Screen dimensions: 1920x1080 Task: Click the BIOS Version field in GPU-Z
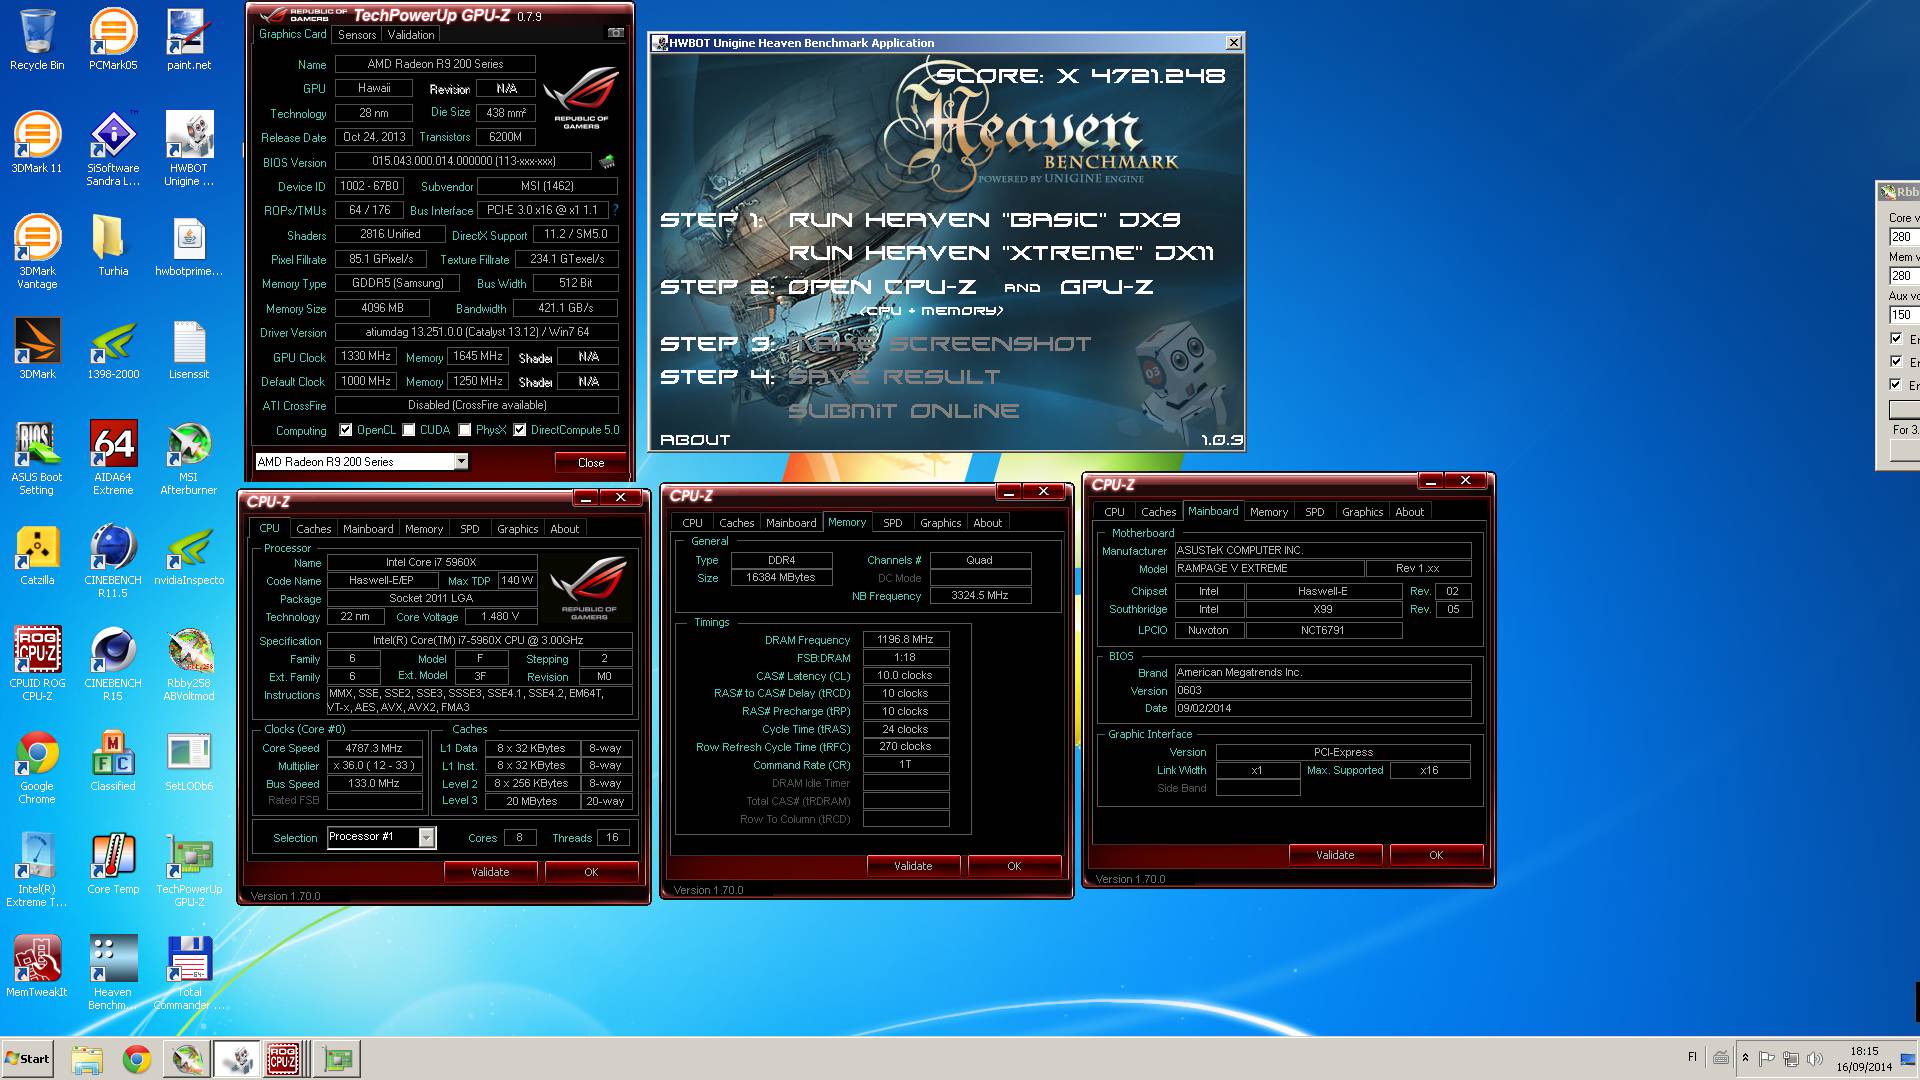tap(464, 161)
